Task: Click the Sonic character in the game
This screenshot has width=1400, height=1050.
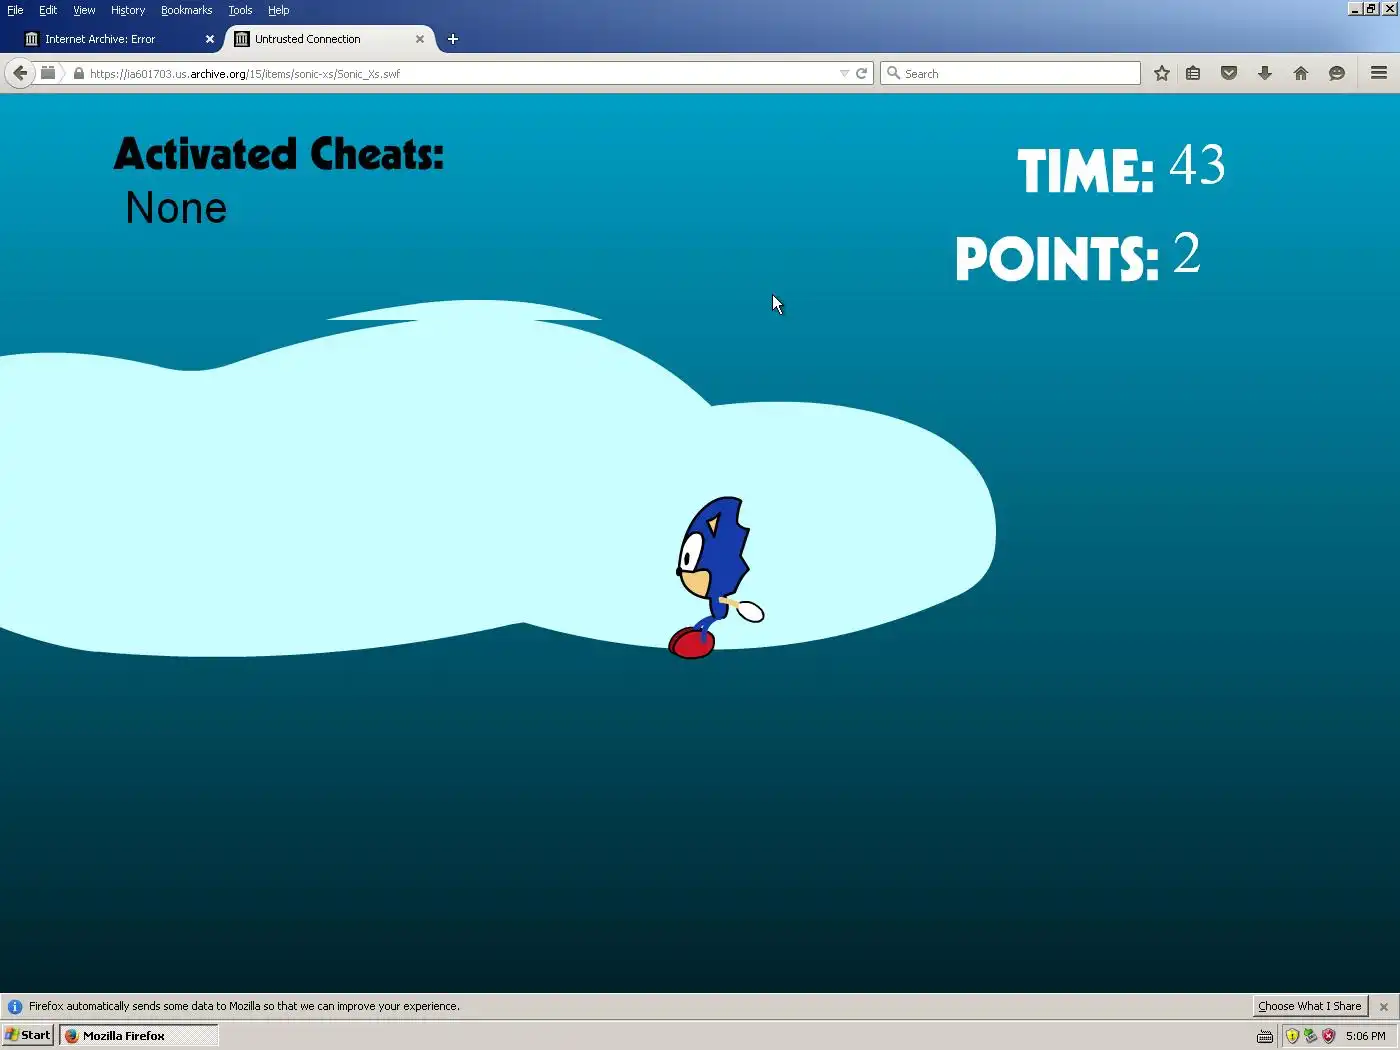Action: 716,577
